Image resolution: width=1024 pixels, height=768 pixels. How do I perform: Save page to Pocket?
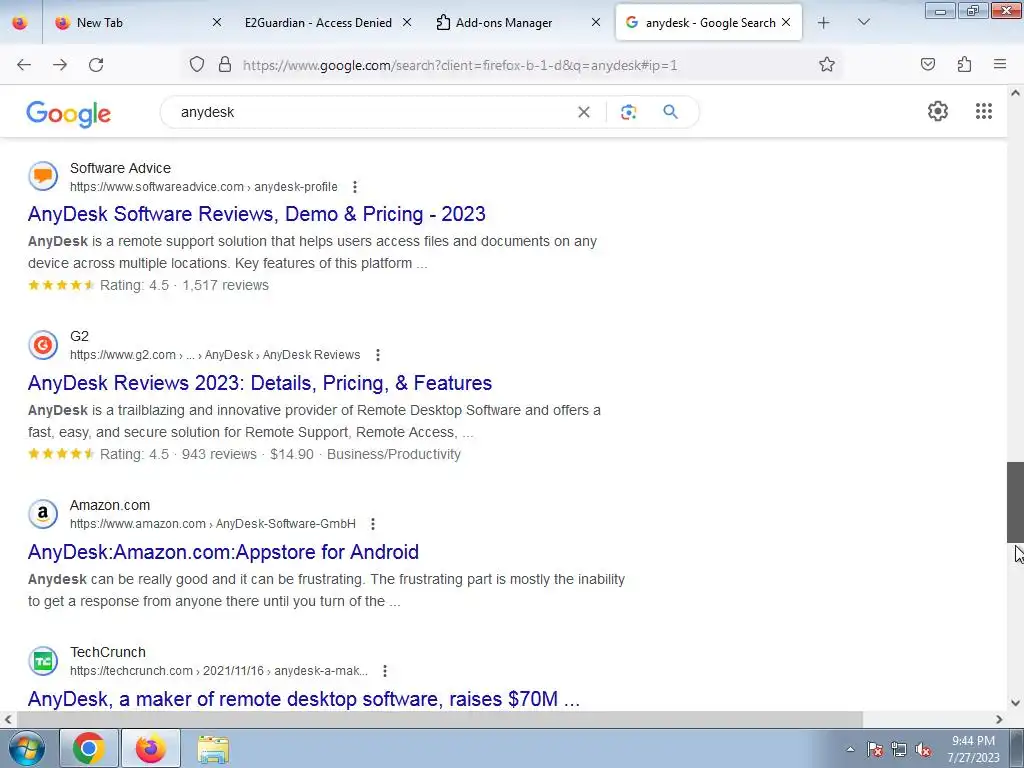[x=928, y=64]
